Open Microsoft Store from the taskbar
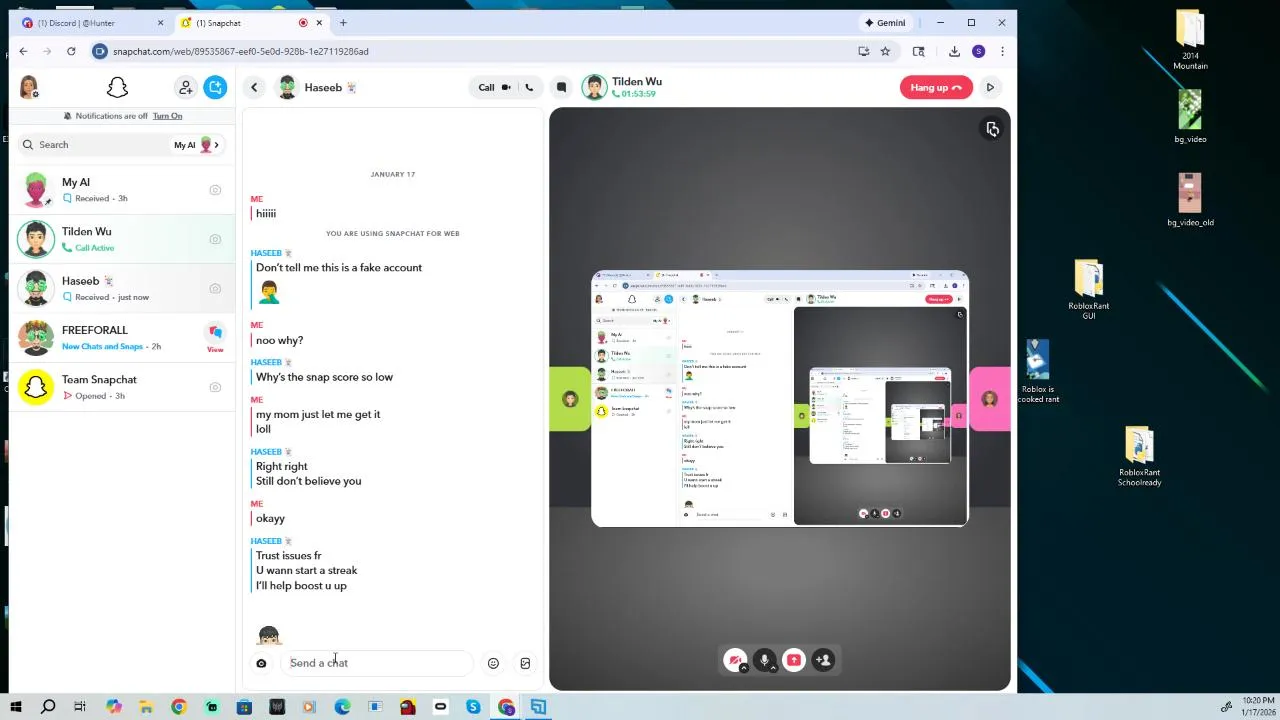 (244, 707)
